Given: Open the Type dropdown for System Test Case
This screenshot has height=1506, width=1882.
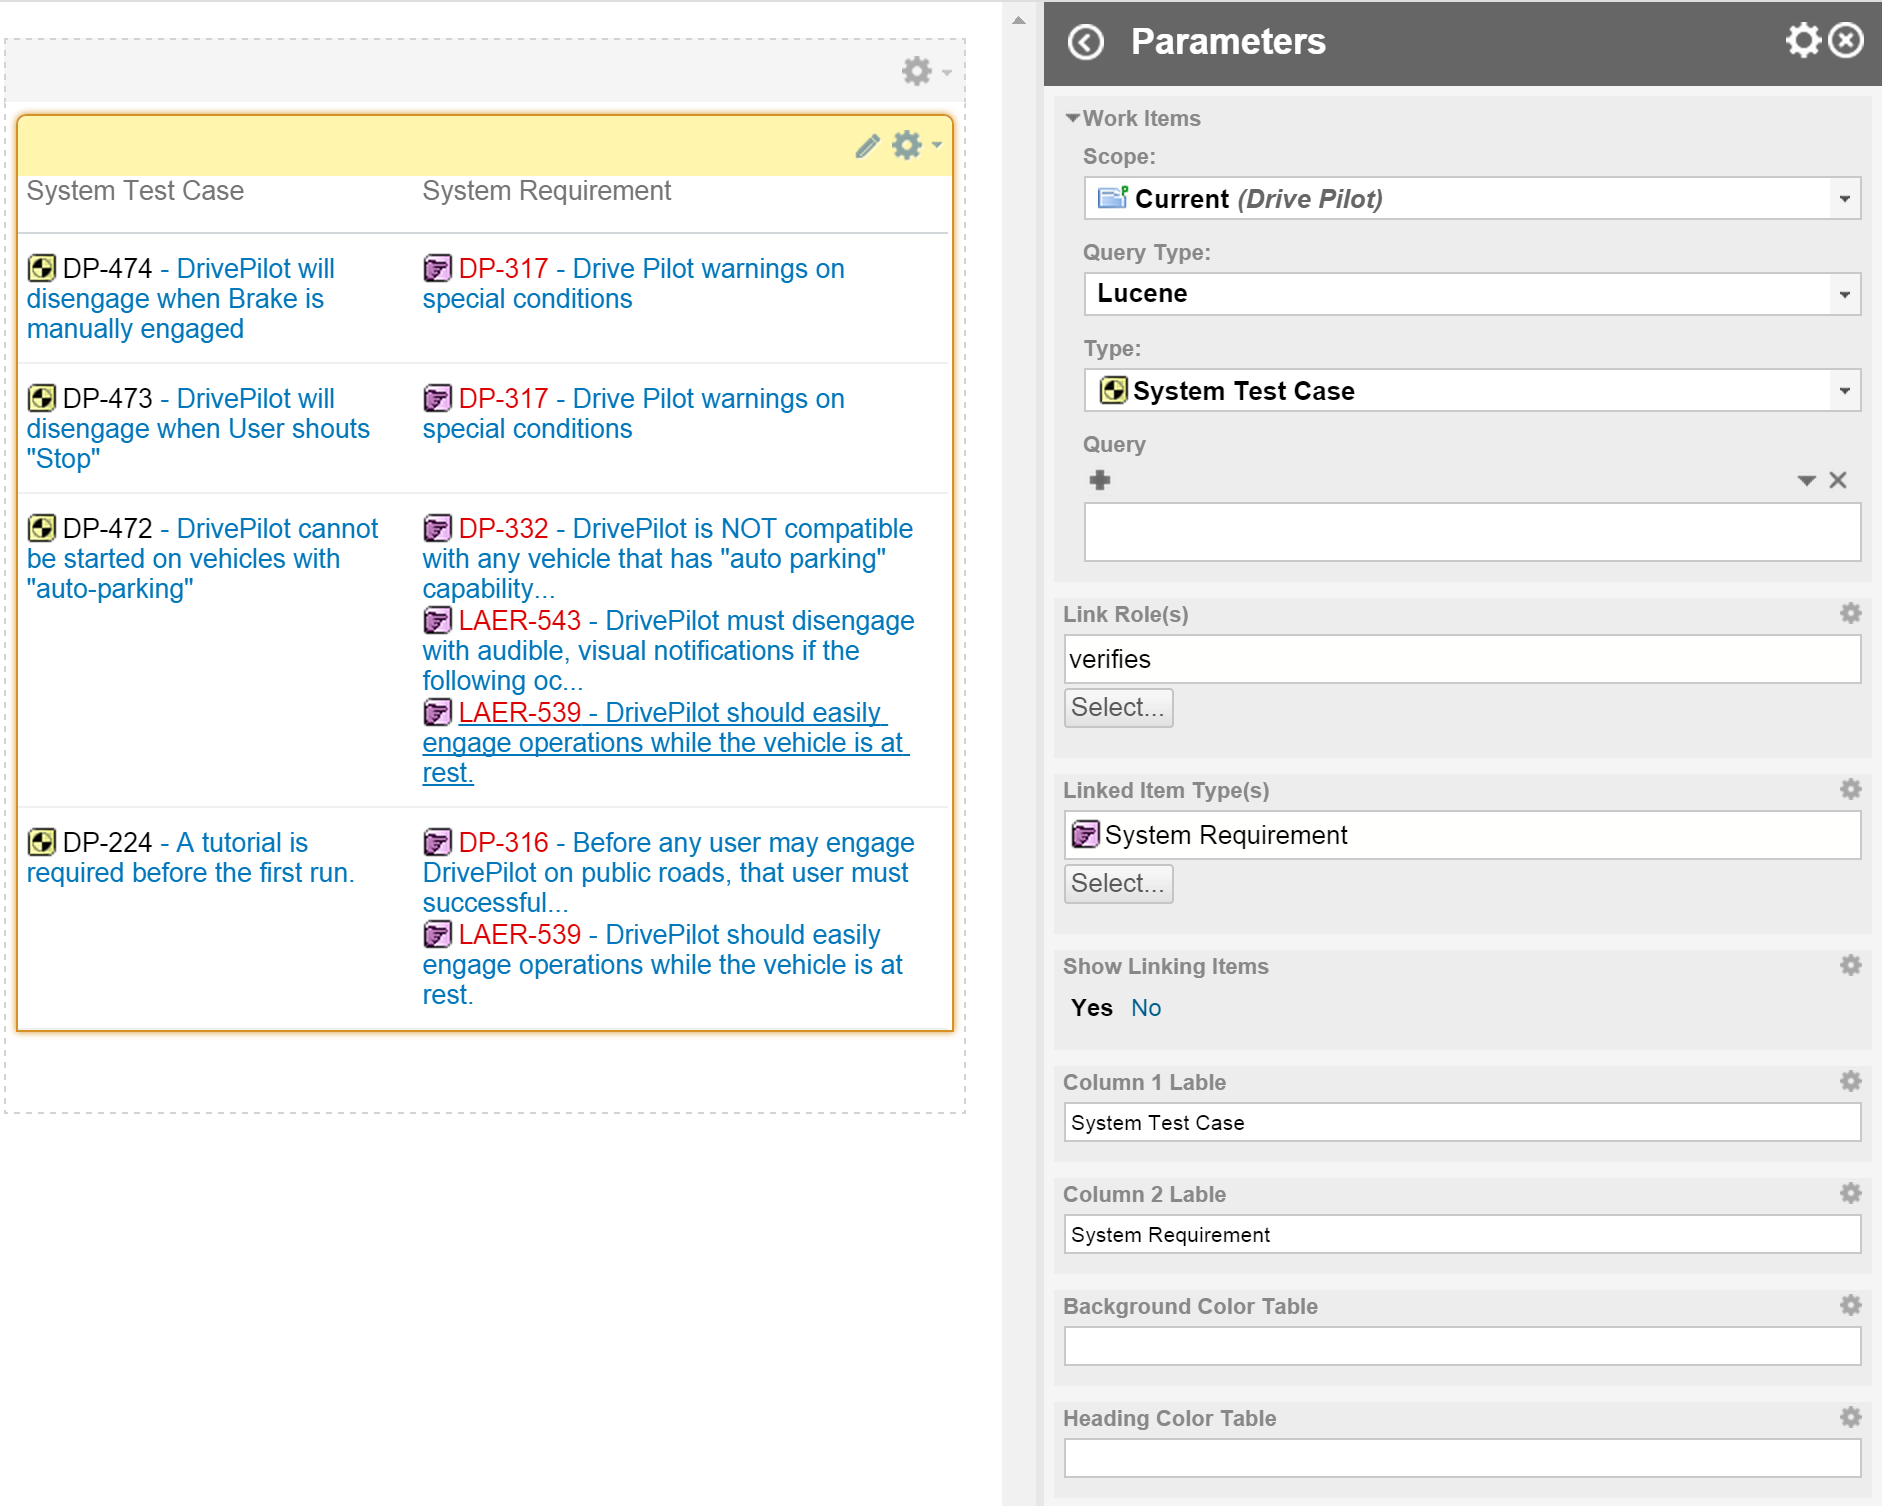Looking at the screenshot, I should point(1845,390).
